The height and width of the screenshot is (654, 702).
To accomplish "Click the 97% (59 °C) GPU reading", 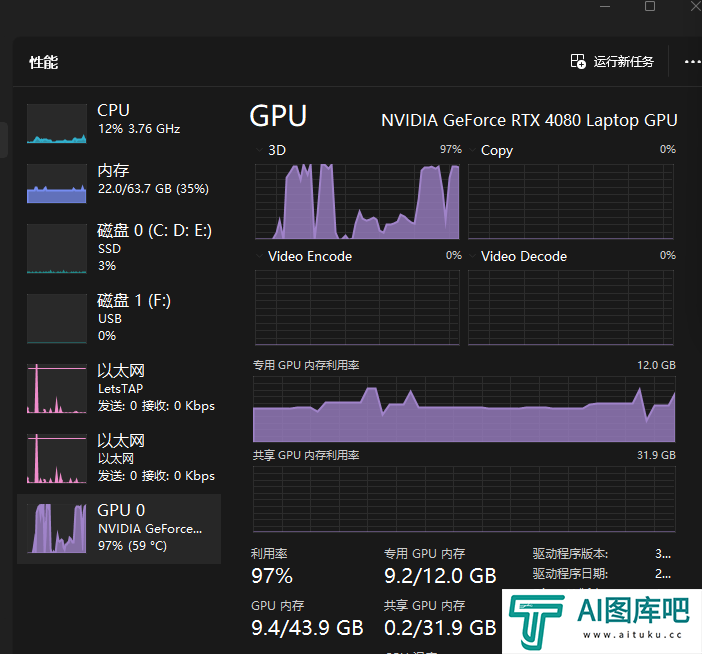I will tap(133, 546).
